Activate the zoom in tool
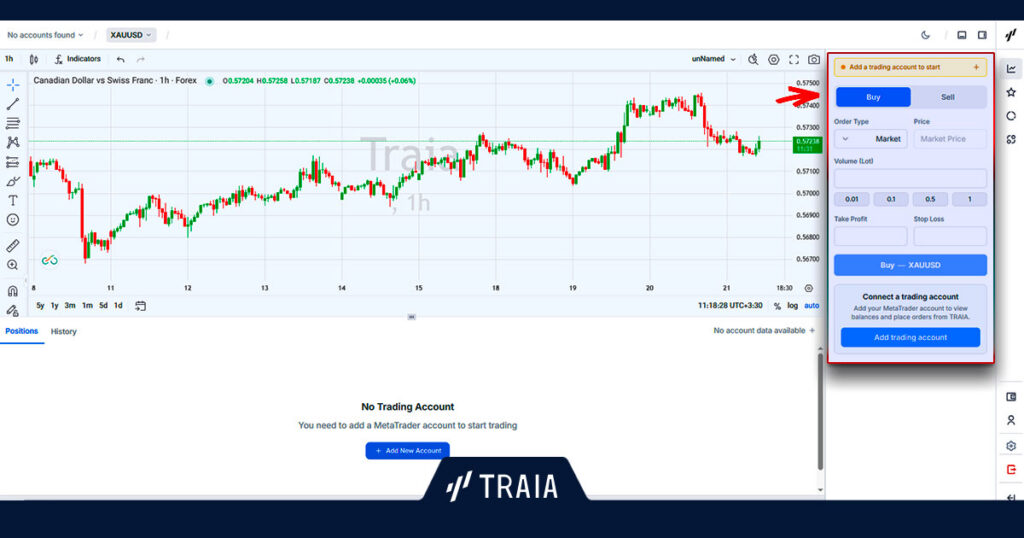The width and height of the screenshot is (1024, 538). point(12,265)
